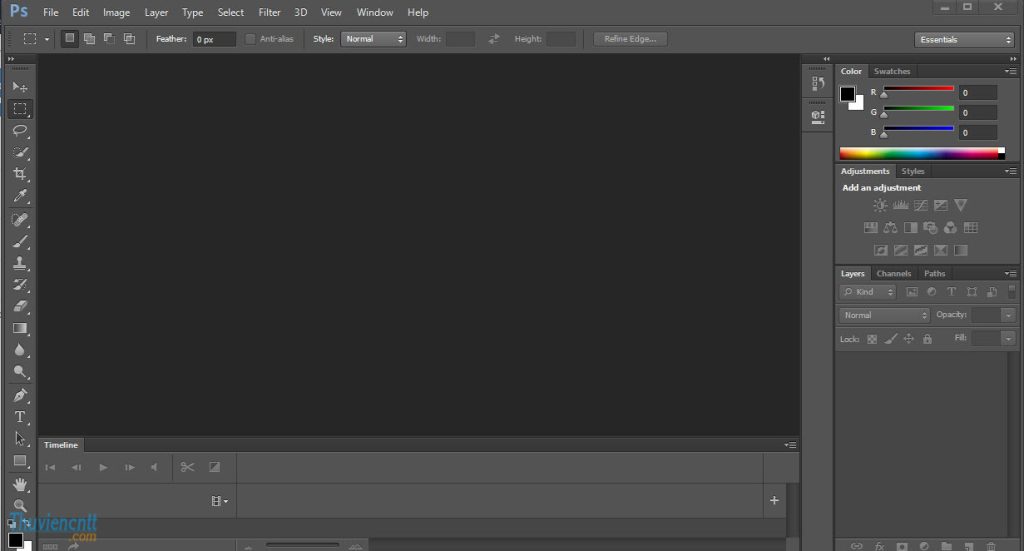Open the Essentials workspace dropdown
This screenshot has width=1024, height=551.
pos(964,39)
